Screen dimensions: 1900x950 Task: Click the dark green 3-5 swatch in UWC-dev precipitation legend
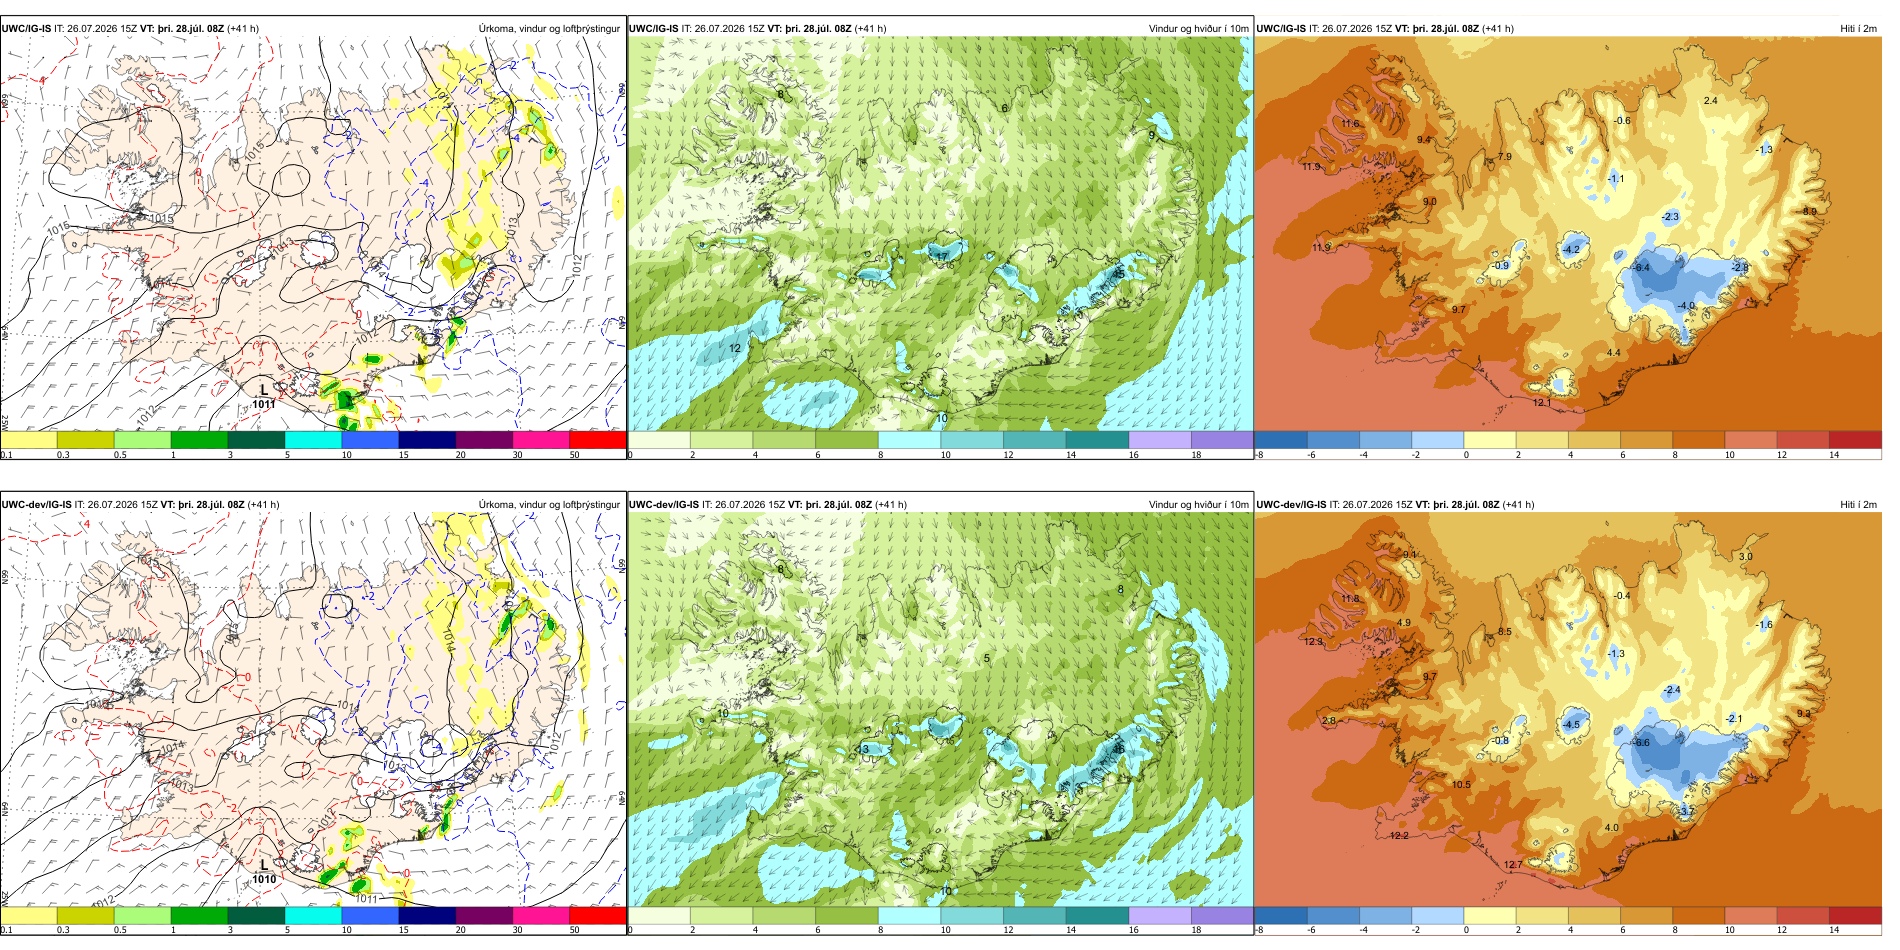(256, 915)
